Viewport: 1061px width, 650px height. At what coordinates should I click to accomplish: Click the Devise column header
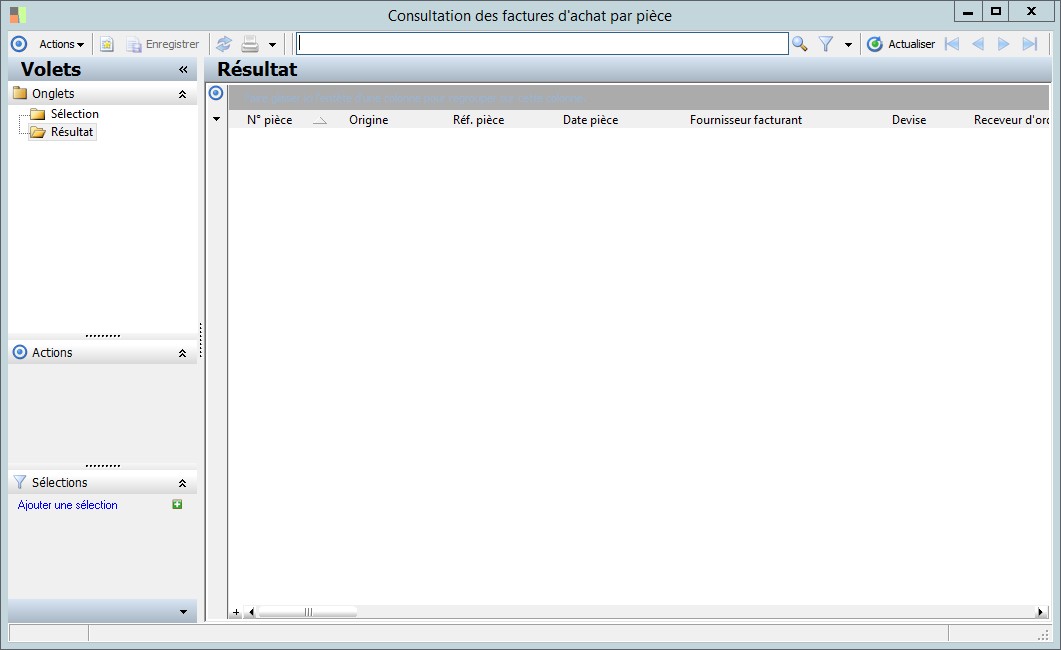[x=909, y=120]
